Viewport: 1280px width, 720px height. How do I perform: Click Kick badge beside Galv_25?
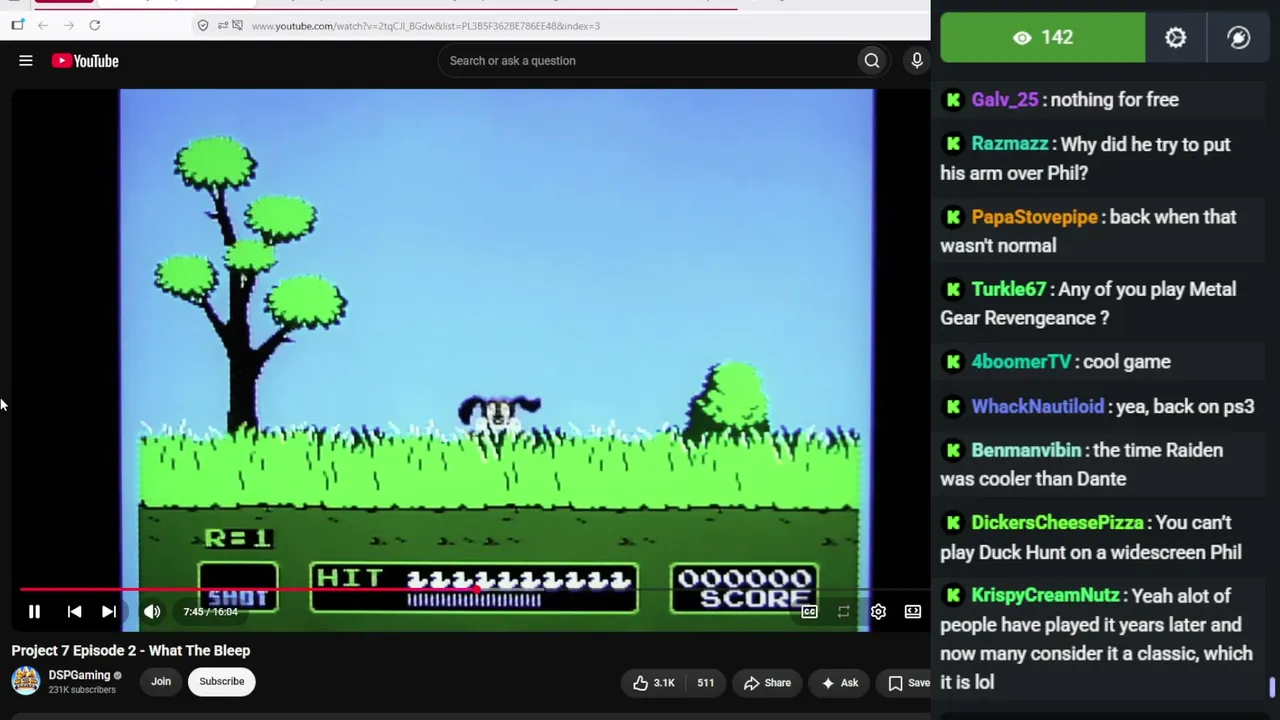tap(953, 100)
